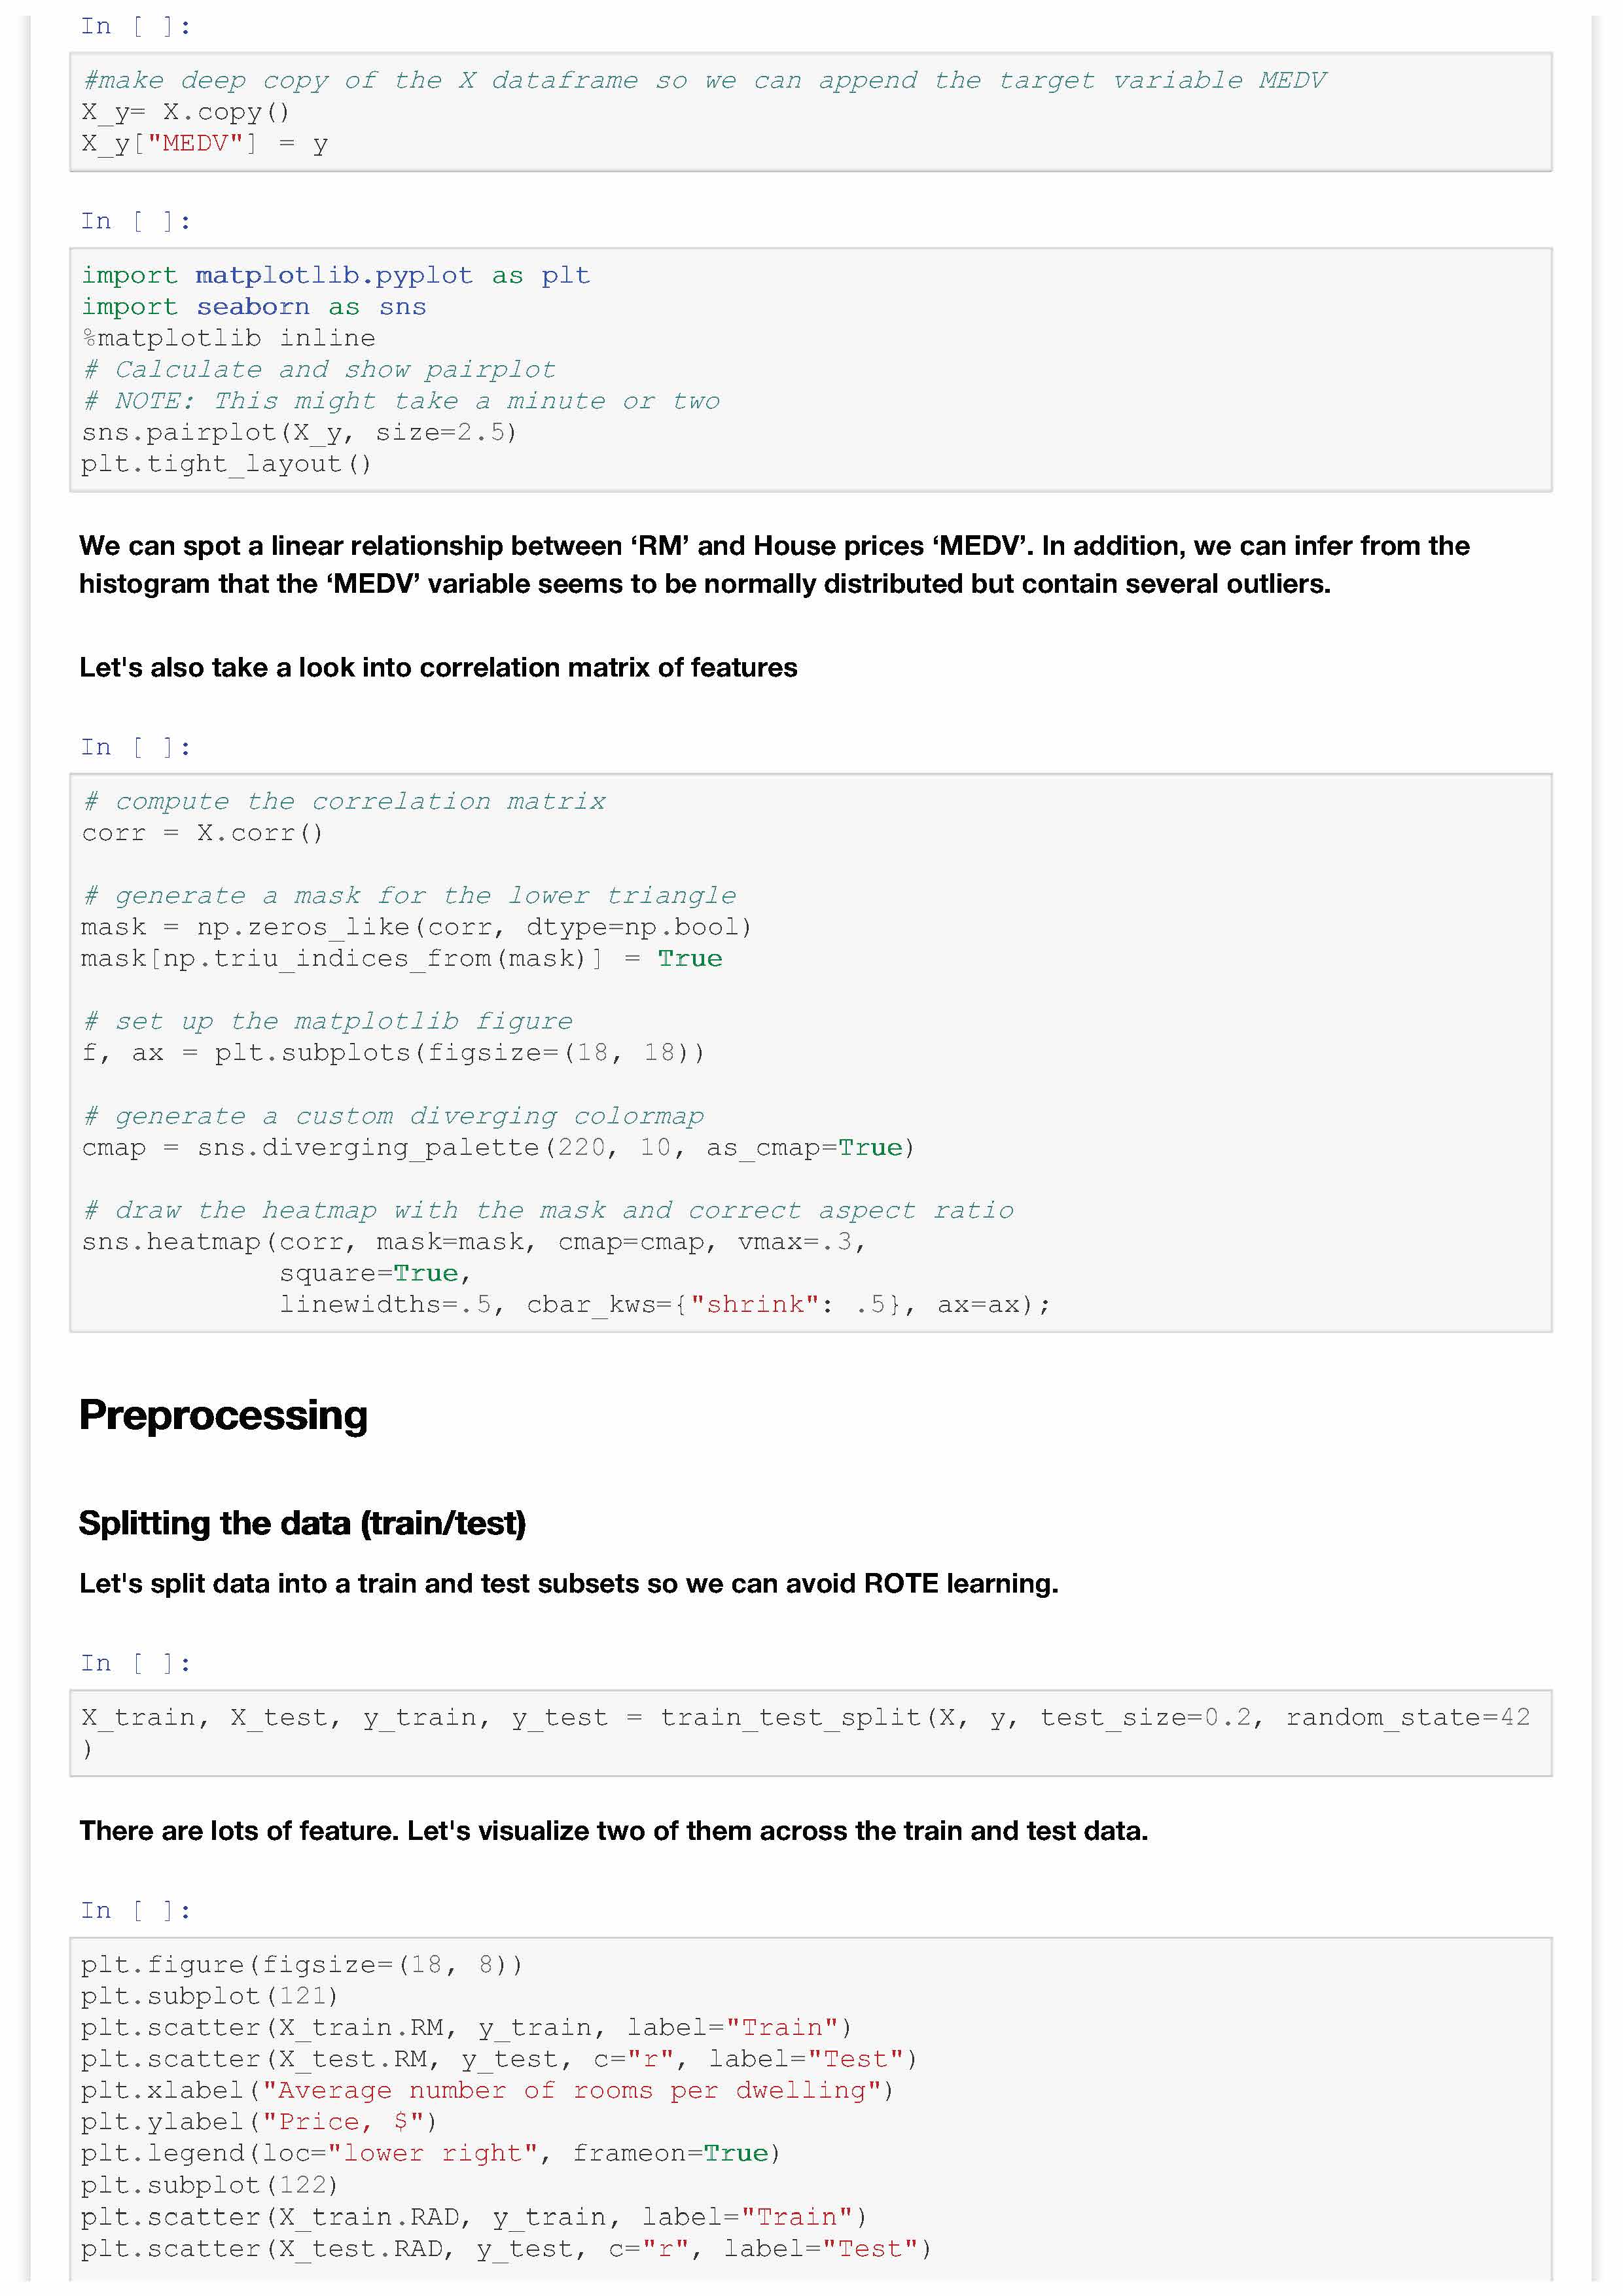Click "Let's also take a look into correlation matrix" text
1623x2296 pixels.
click(438, 667)
